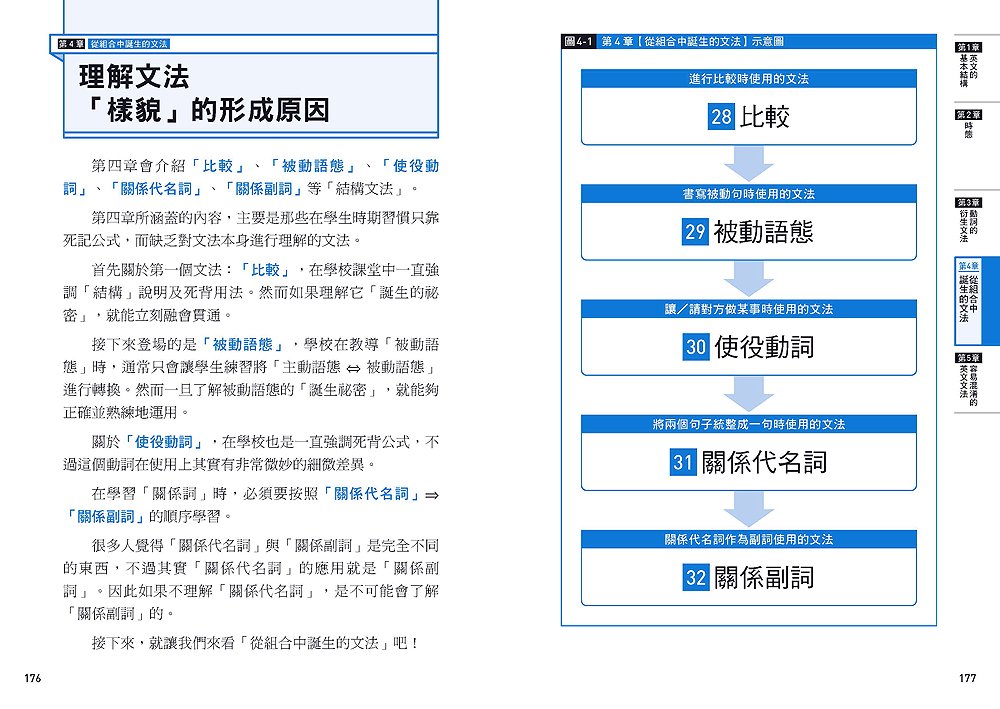Click the page number 176
The width and height of the screenshot is (1000, 709).
[x=32, y=678]
